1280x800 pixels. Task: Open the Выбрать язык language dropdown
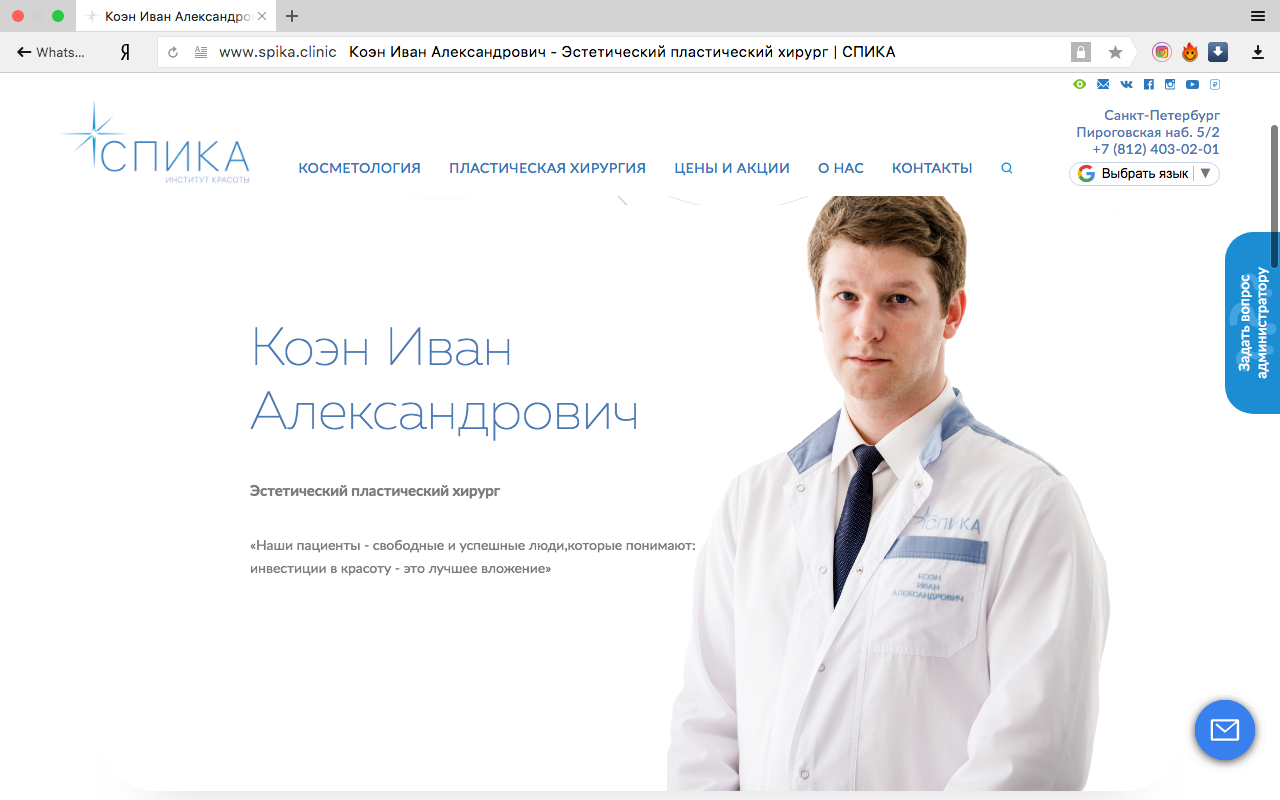pos(1144,173)
